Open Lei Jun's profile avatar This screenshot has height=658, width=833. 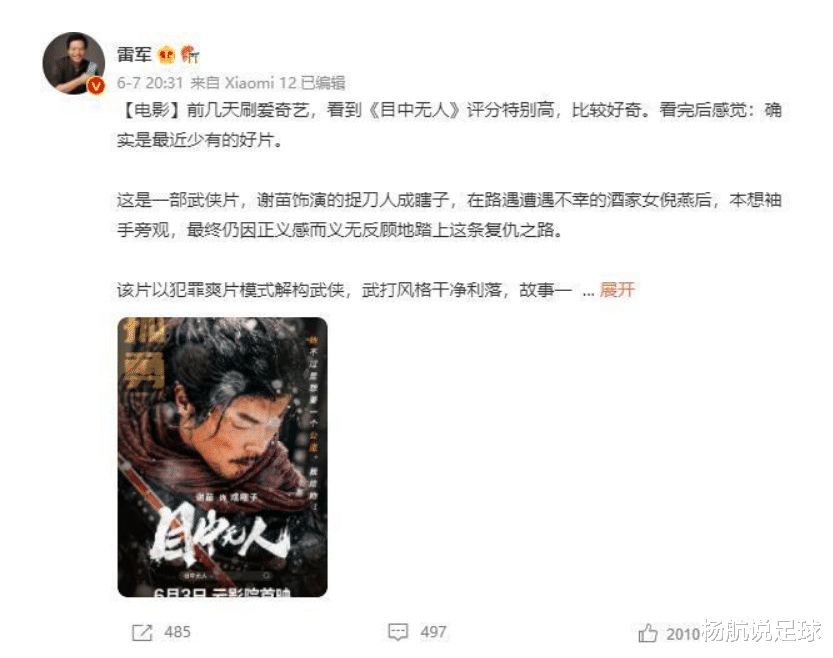(x=73, y=63)
